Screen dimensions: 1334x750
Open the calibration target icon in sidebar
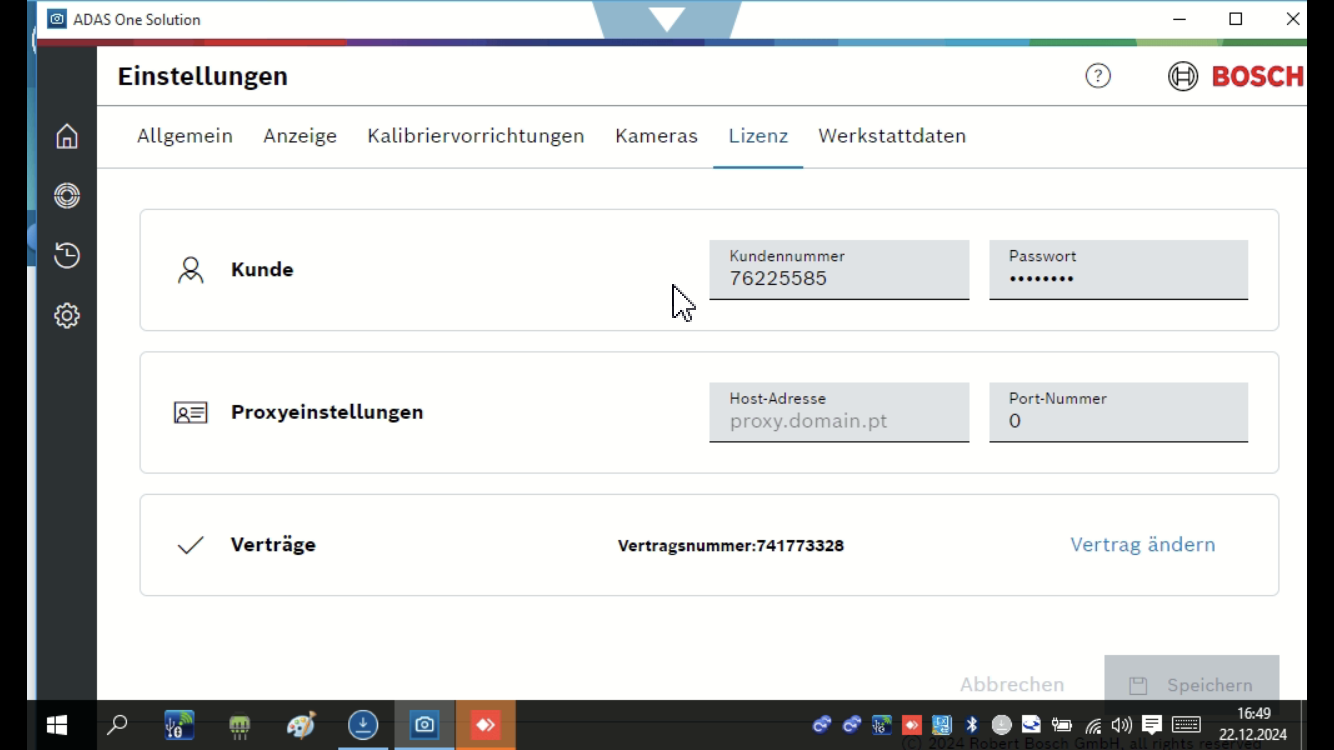[x=67, y=196]
